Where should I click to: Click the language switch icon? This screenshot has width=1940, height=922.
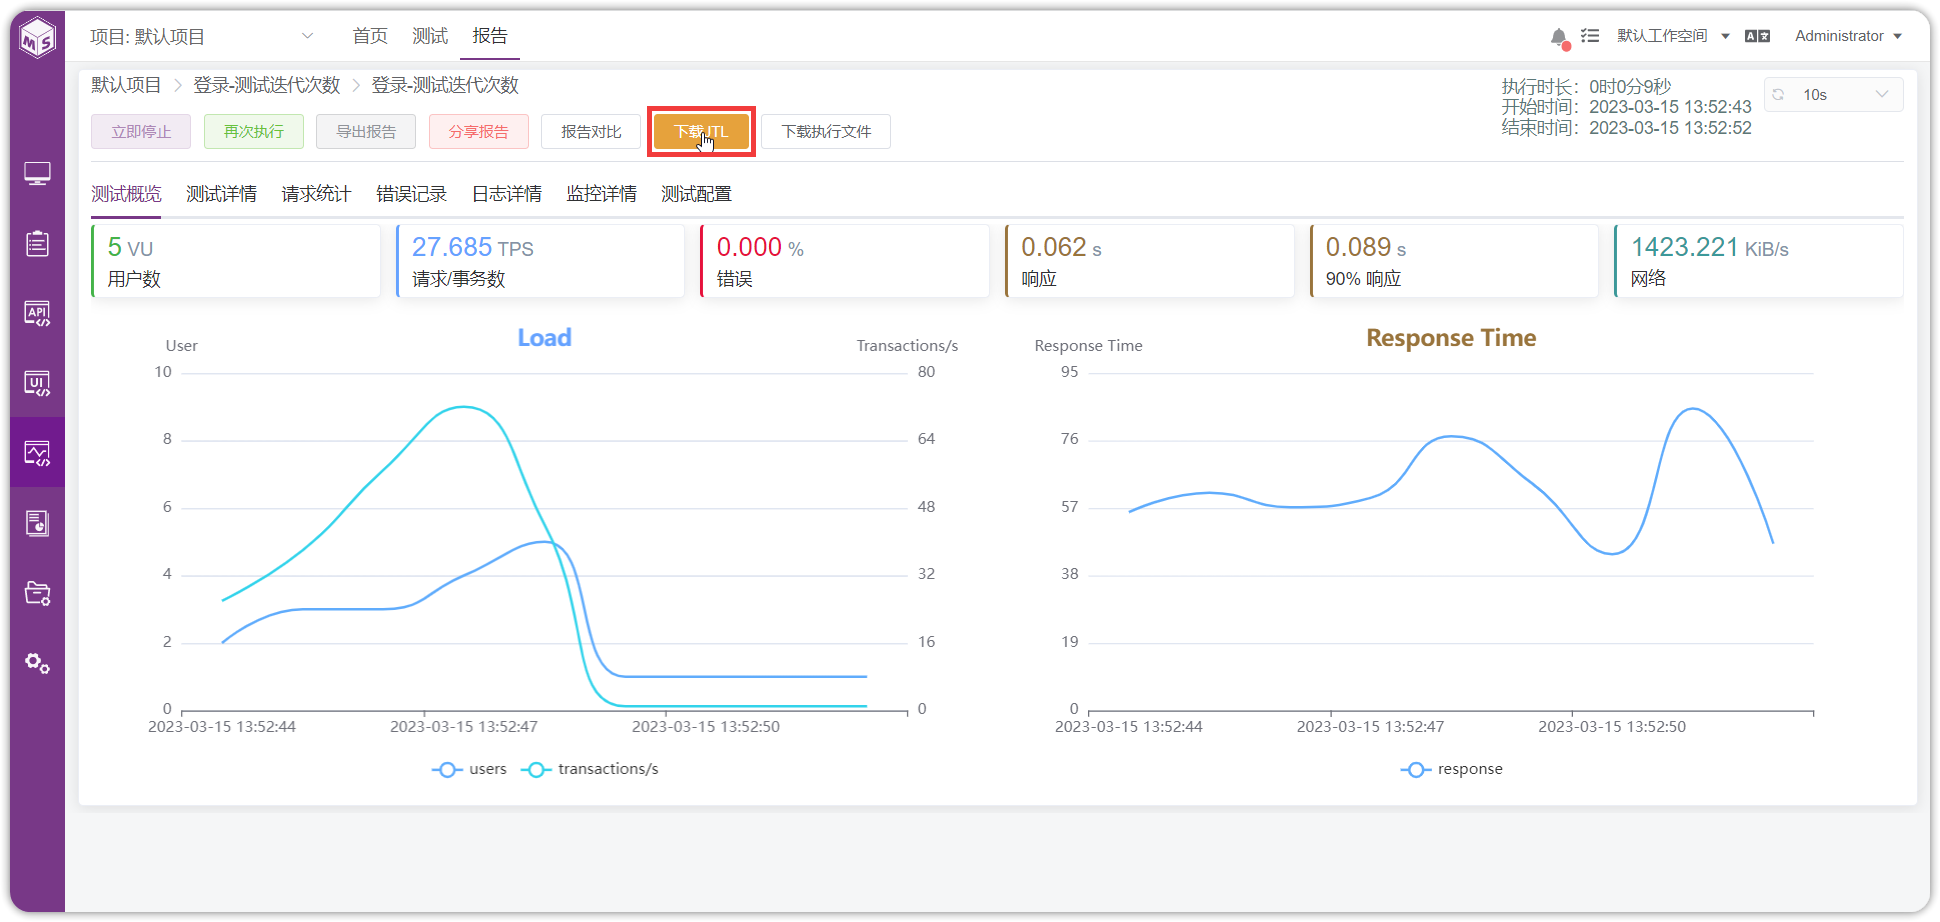tap(1757, 36)
